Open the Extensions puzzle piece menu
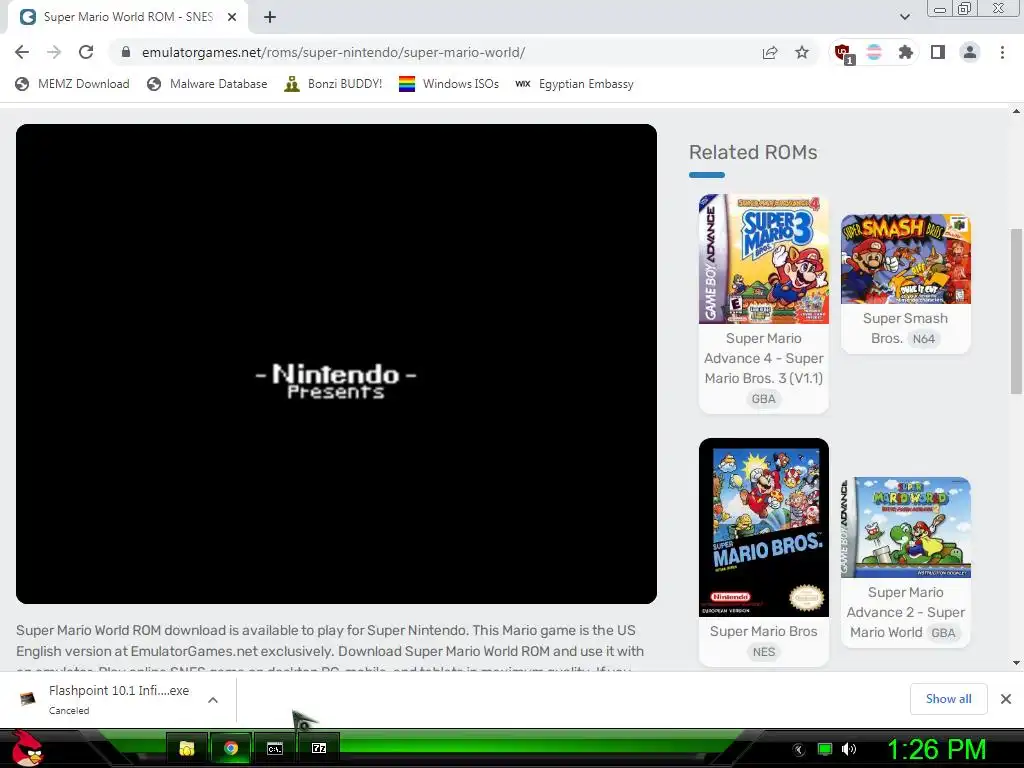Image resolution: width=1024 pixels, height=768 pixels. coord(905,52)
